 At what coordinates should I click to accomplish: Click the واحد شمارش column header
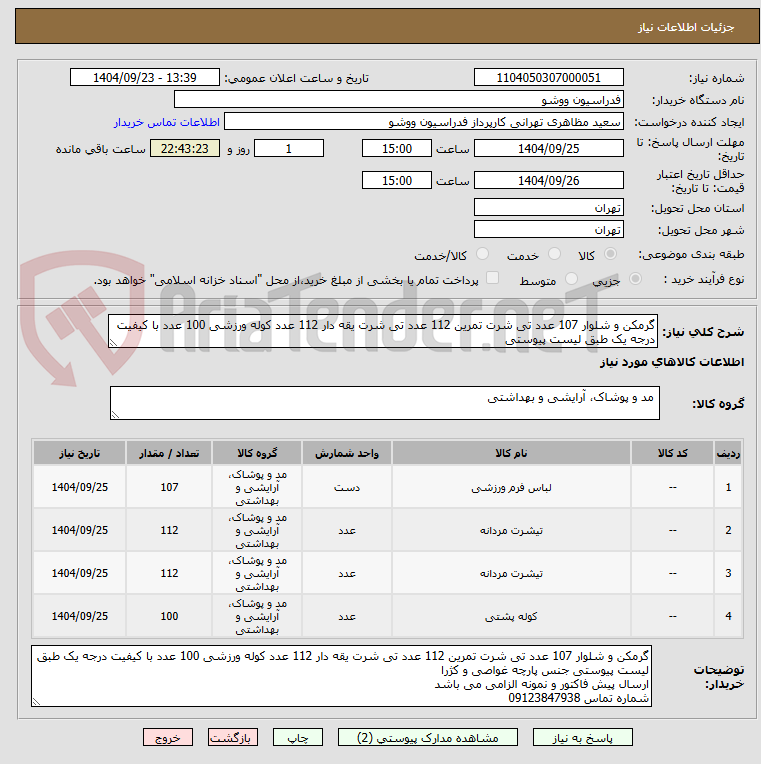(346, 453)
